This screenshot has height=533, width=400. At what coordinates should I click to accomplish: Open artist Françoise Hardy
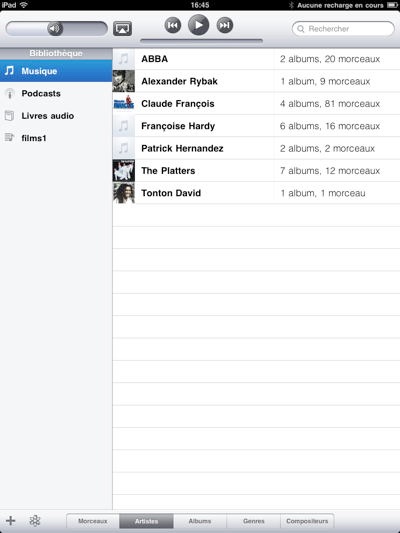(256, 126)
